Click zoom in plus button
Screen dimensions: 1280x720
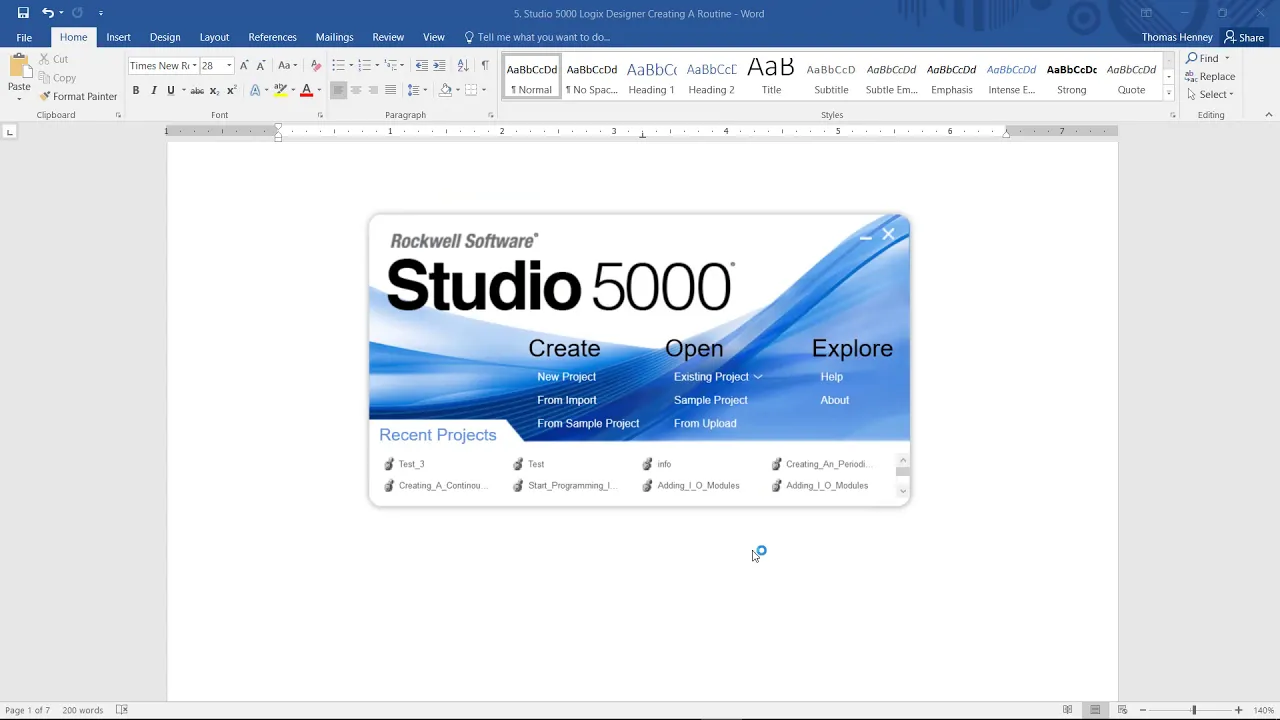tap(1238, 710)
